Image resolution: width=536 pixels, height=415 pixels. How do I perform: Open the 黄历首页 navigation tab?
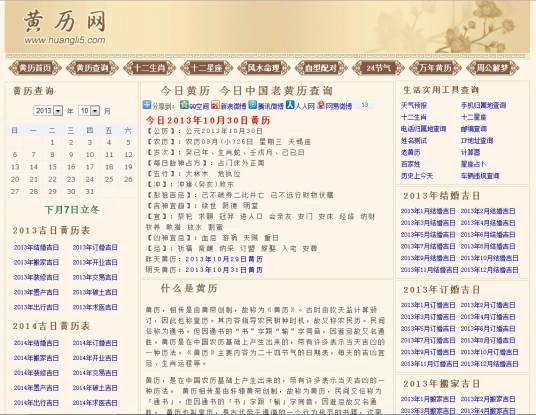[35, 68]
